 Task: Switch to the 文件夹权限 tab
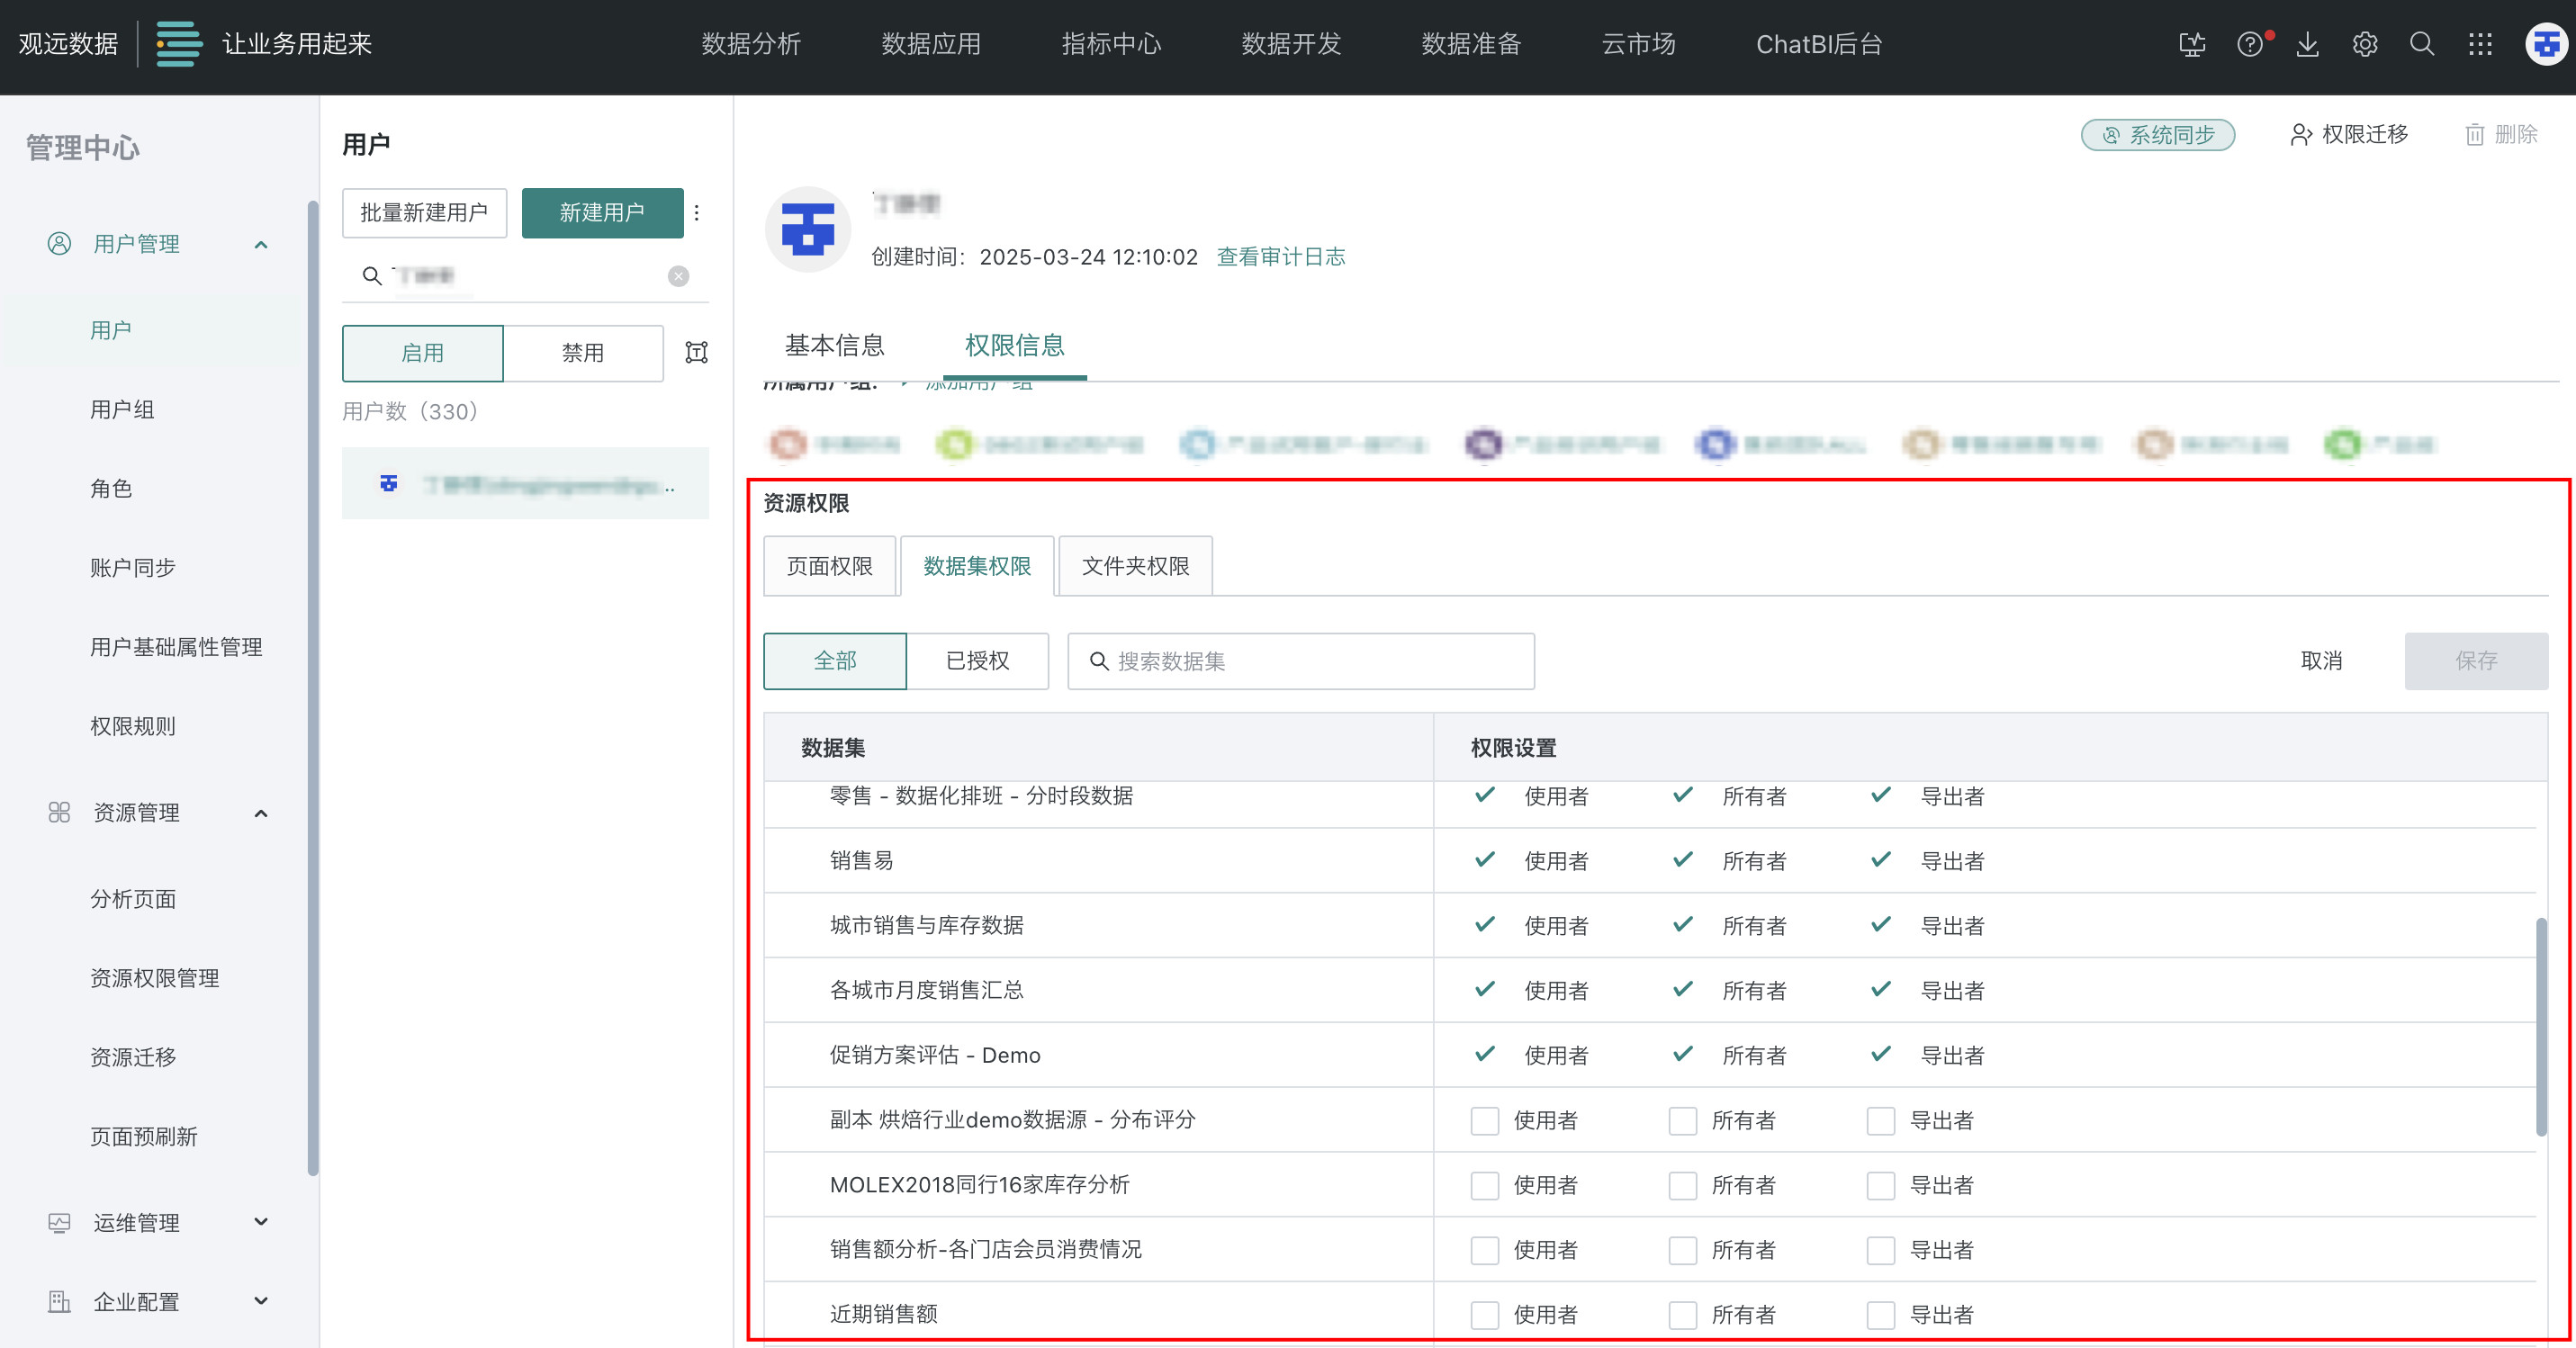tap(1135, 566)
